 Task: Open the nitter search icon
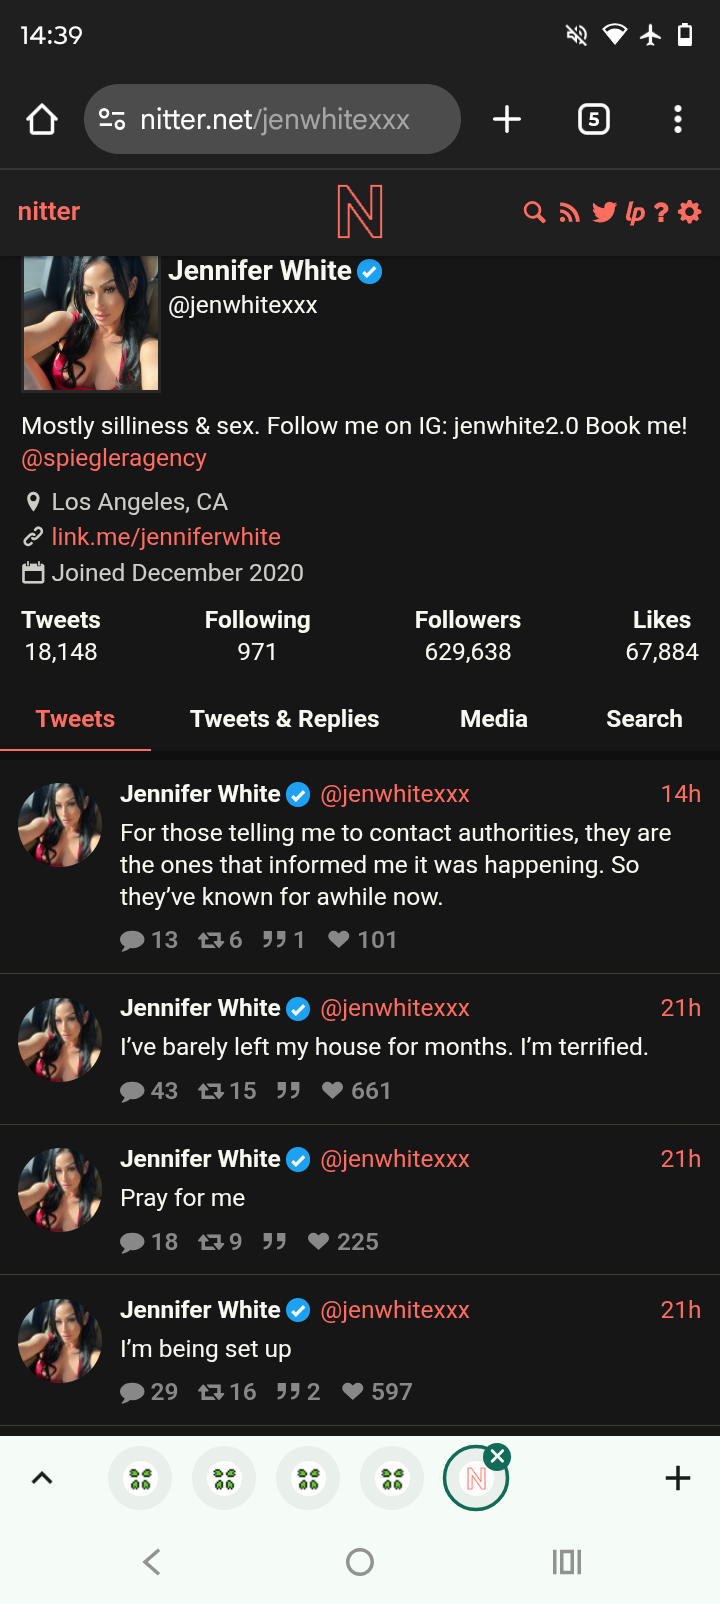535,212
